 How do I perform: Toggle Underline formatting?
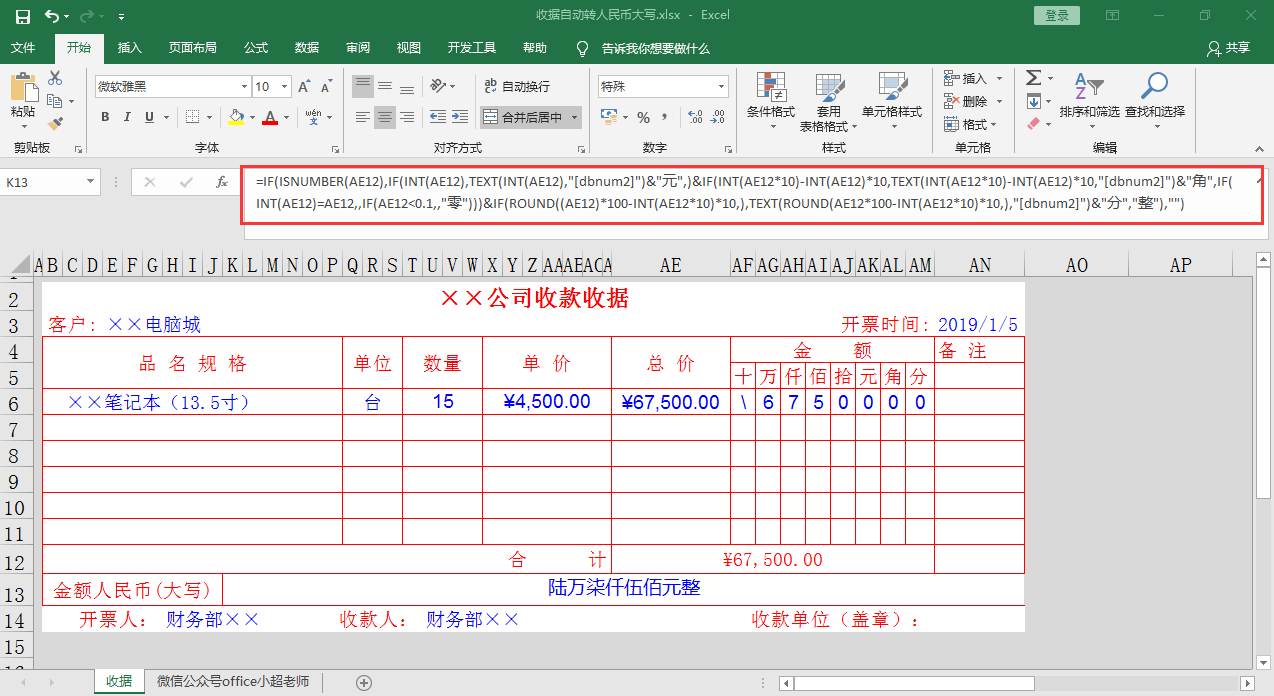pos(149,117)
